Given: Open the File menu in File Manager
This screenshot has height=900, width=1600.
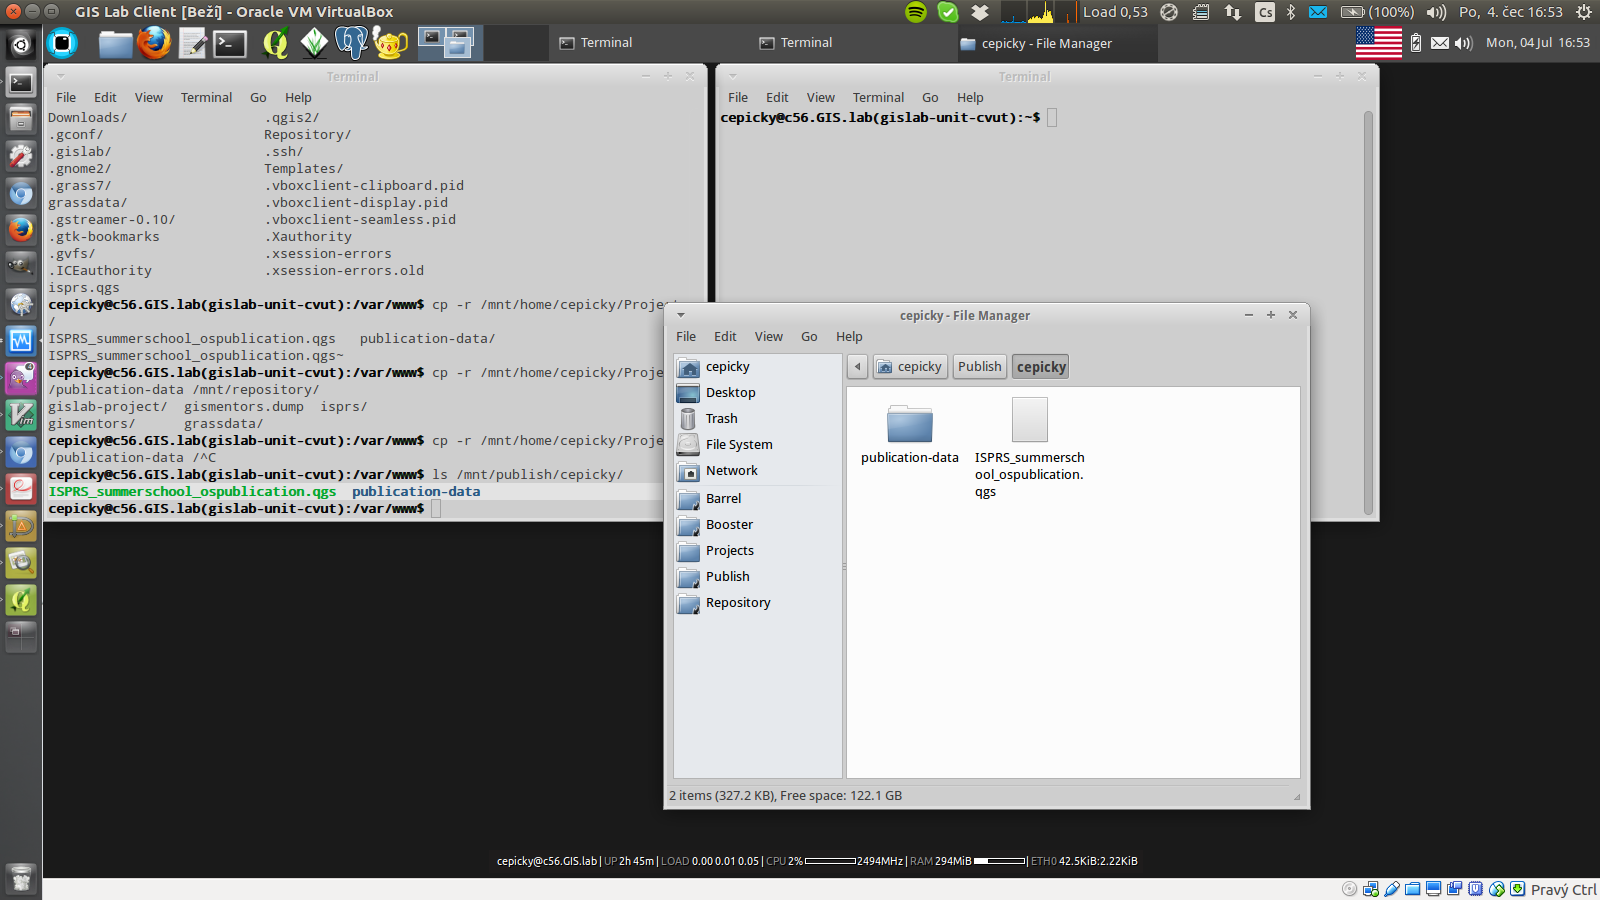Looking at the screenshot, I should pyautogui.click(x=686, y=337).
